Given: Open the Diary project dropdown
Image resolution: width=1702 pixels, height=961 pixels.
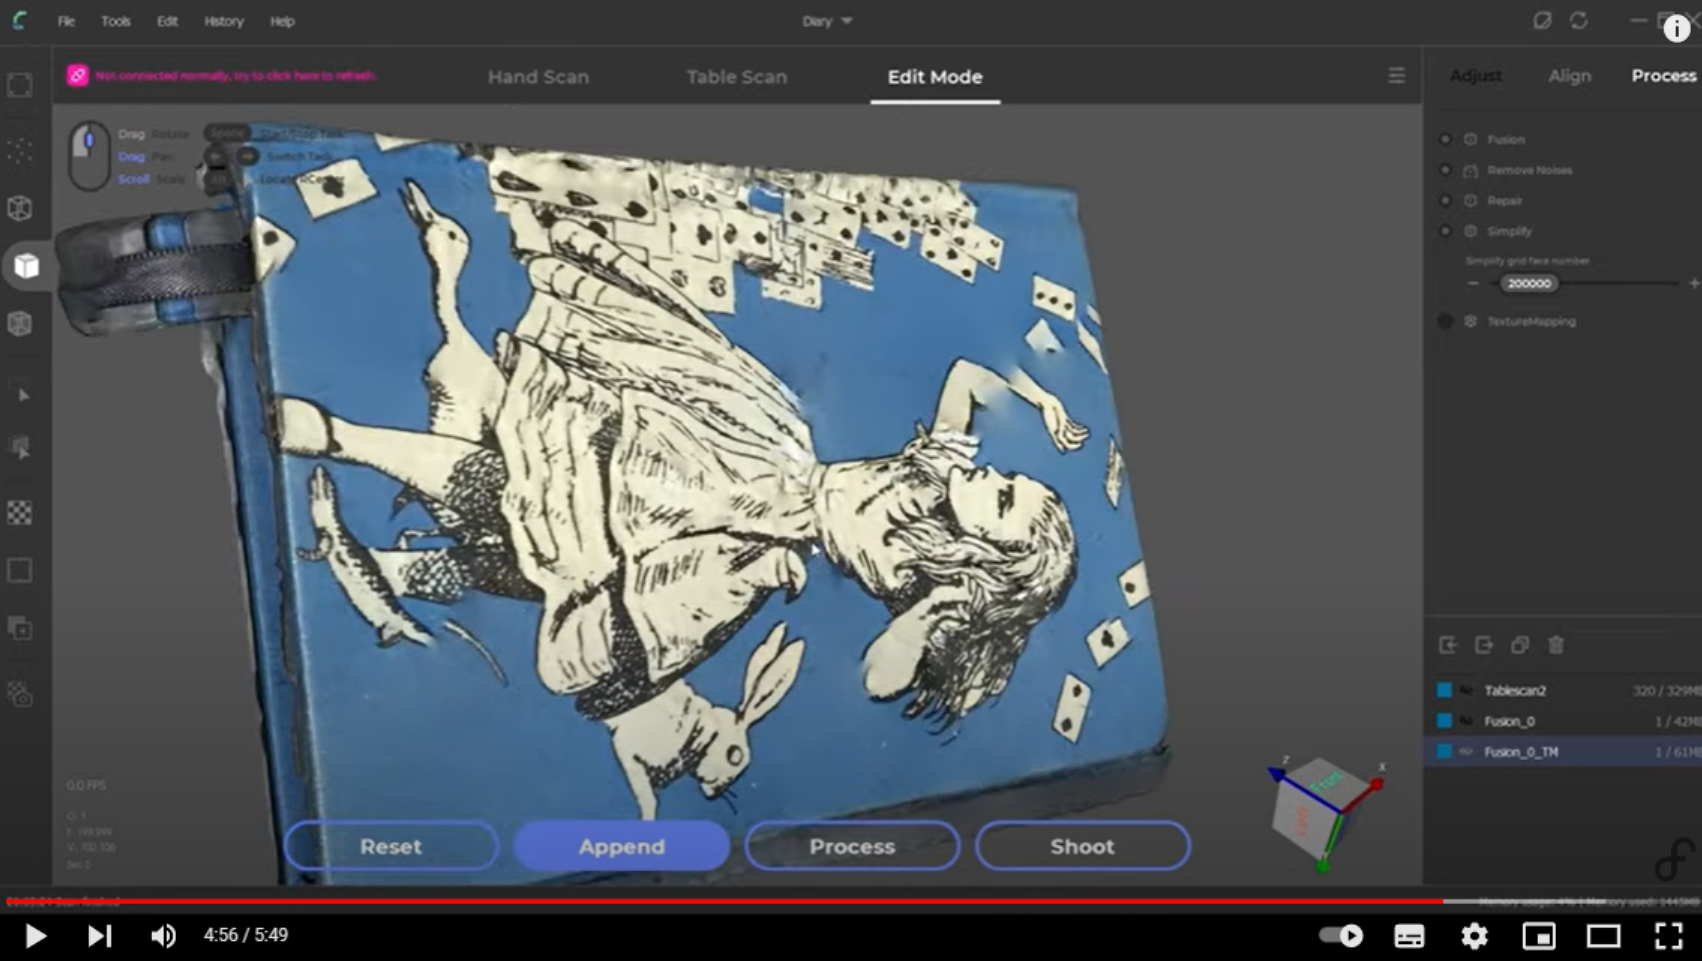Looking at the screenshot, I should click(827, 21).
